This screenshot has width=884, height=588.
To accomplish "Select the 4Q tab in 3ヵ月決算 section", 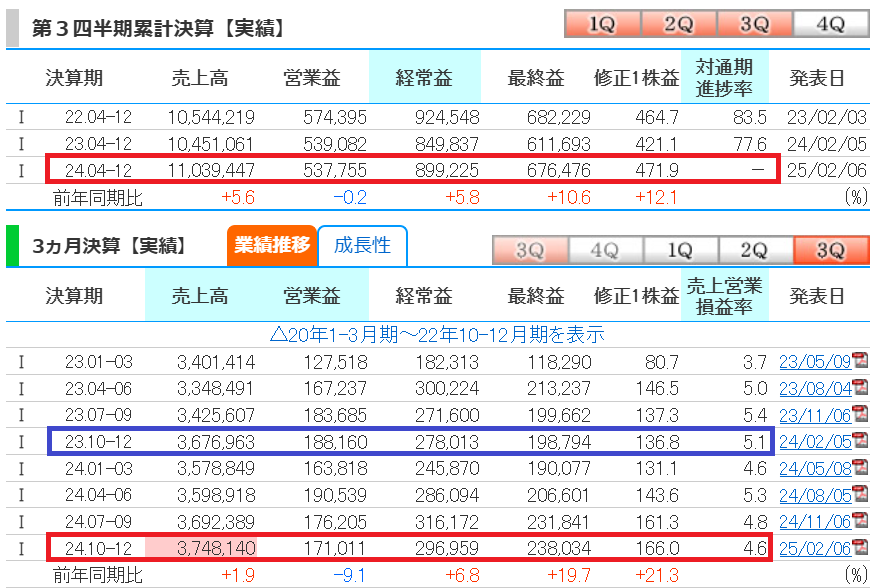I will [605, 250].
